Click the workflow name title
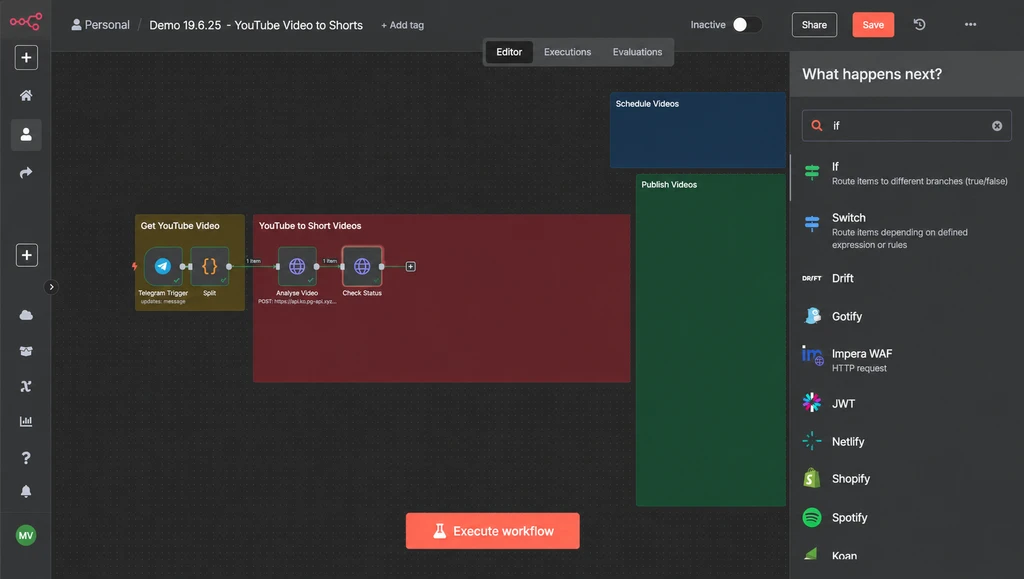 (x=256, y=25)
